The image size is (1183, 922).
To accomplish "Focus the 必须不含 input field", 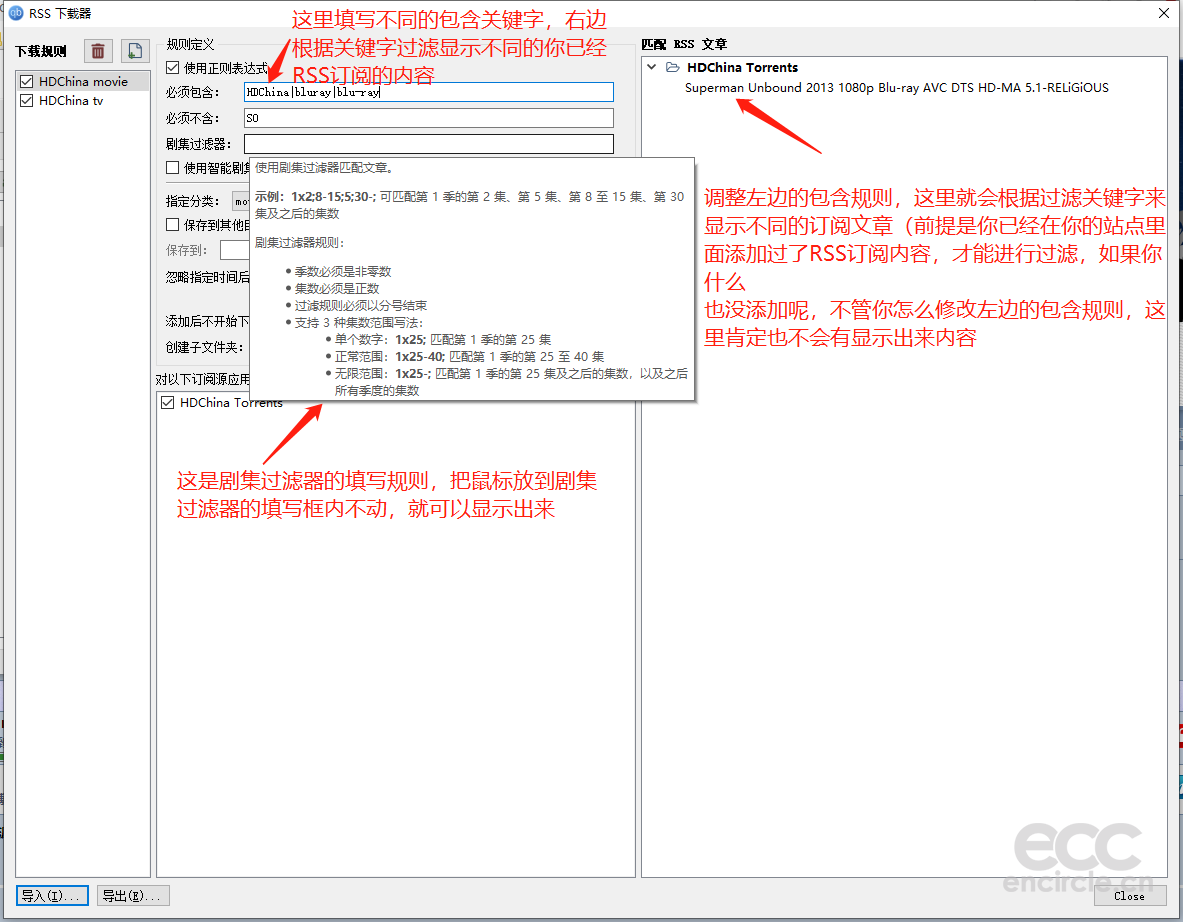I will (x=428, y=118).
